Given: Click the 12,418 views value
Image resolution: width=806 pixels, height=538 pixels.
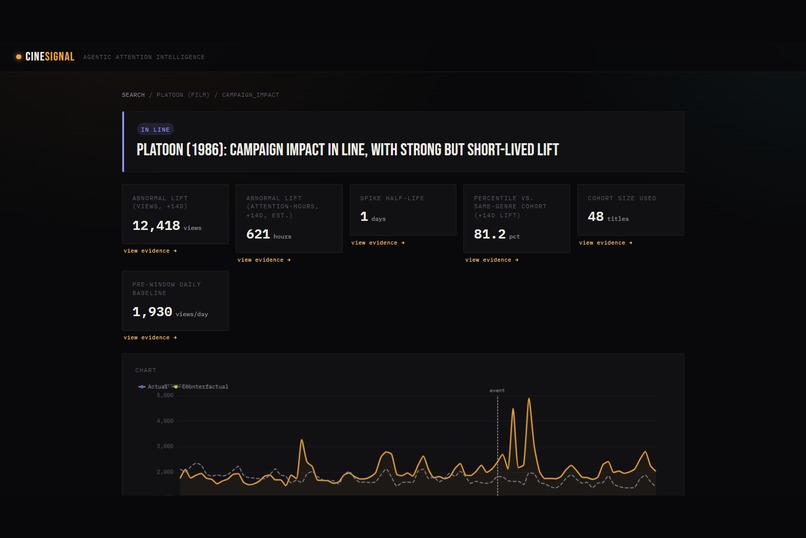Looking at the screenshot, I should coord(167,226).
